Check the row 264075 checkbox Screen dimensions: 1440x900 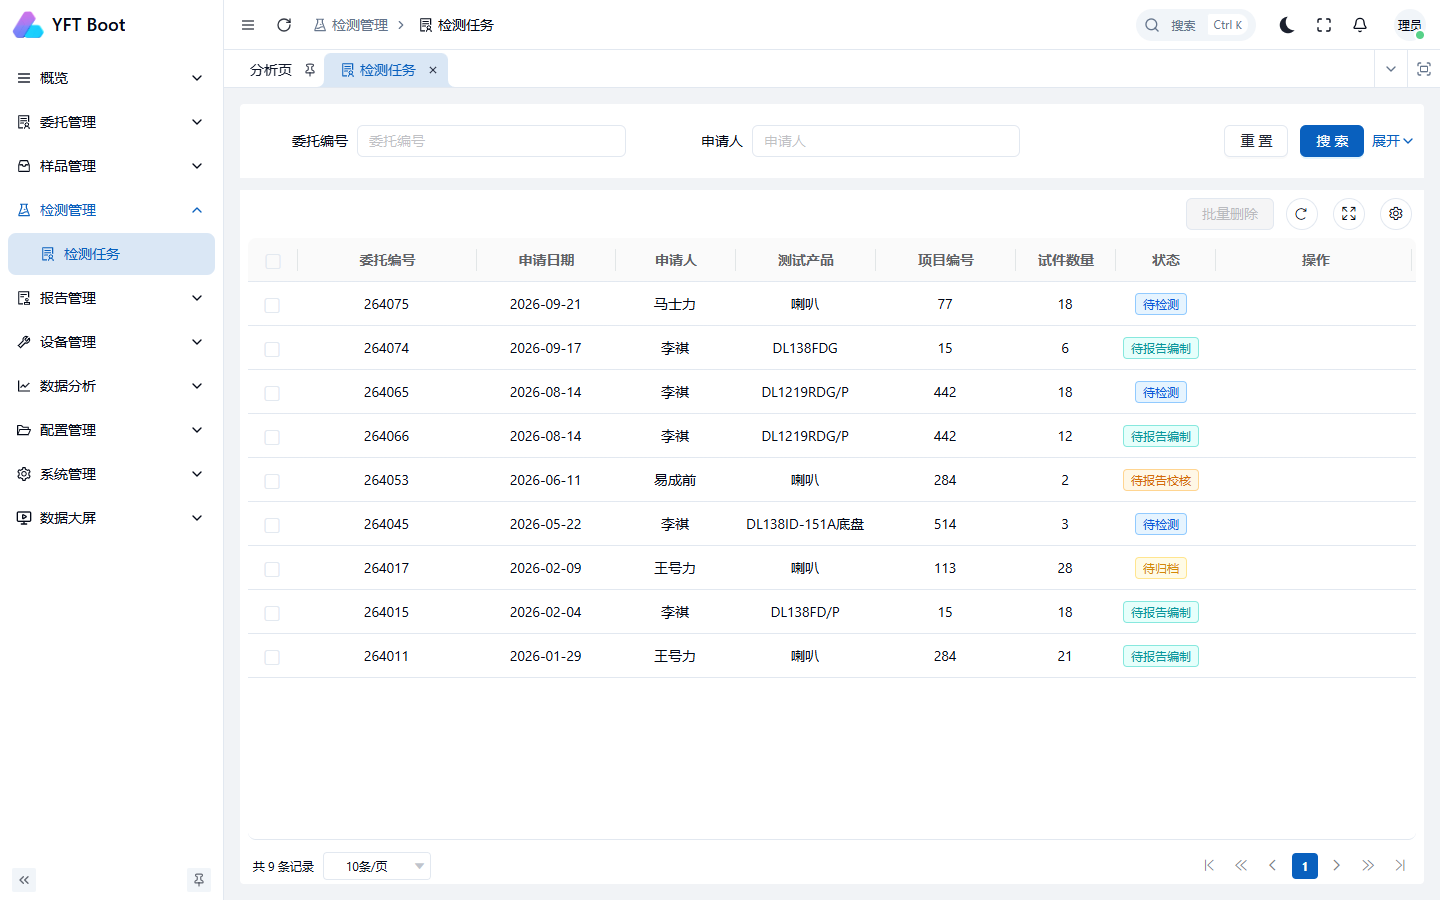[x=272, y=305]
